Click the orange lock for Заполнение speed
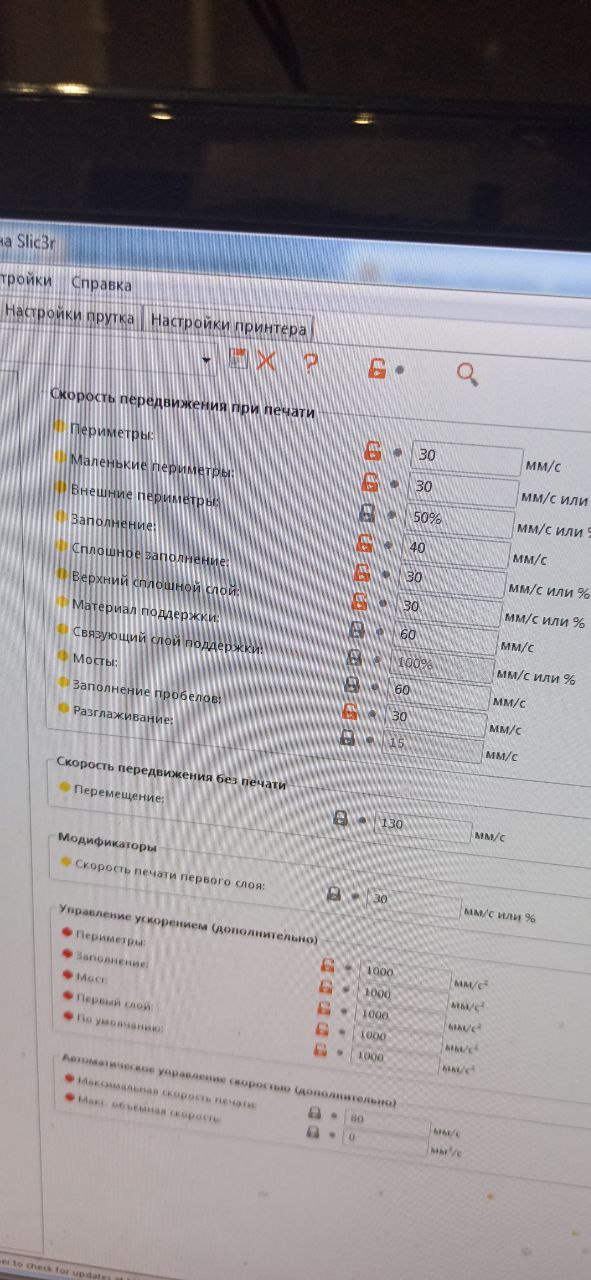The height and width of the screenshot is (1280, 591). click(x=364, y=545)
